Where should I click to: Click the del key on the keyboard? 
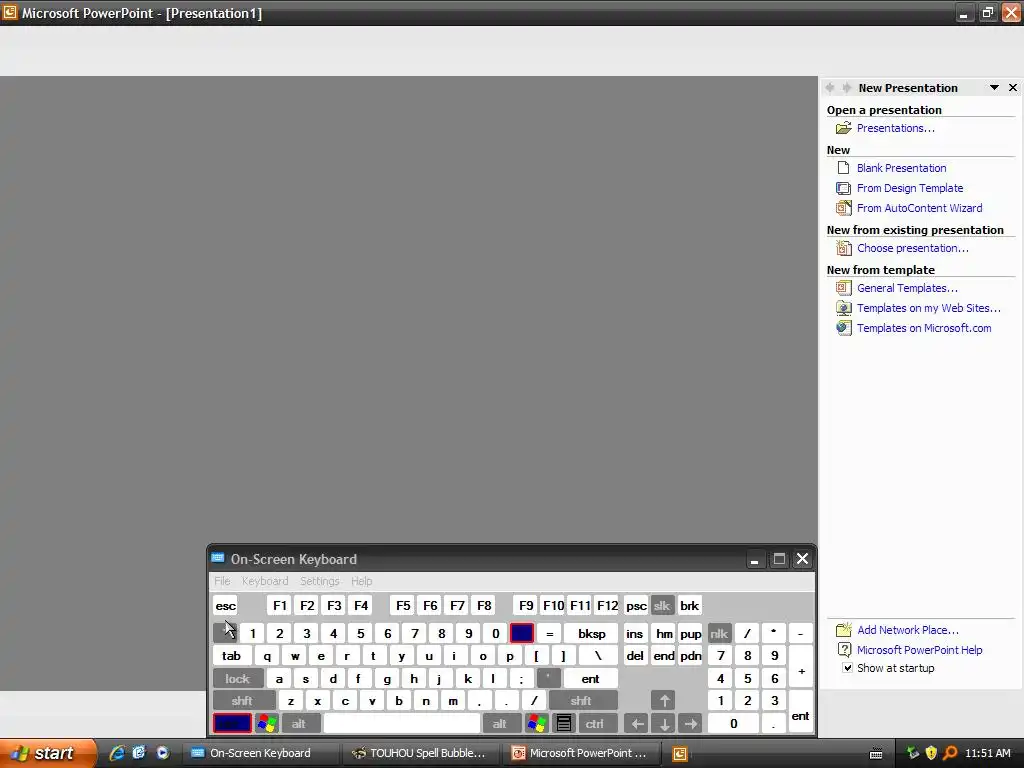(635, 656)
